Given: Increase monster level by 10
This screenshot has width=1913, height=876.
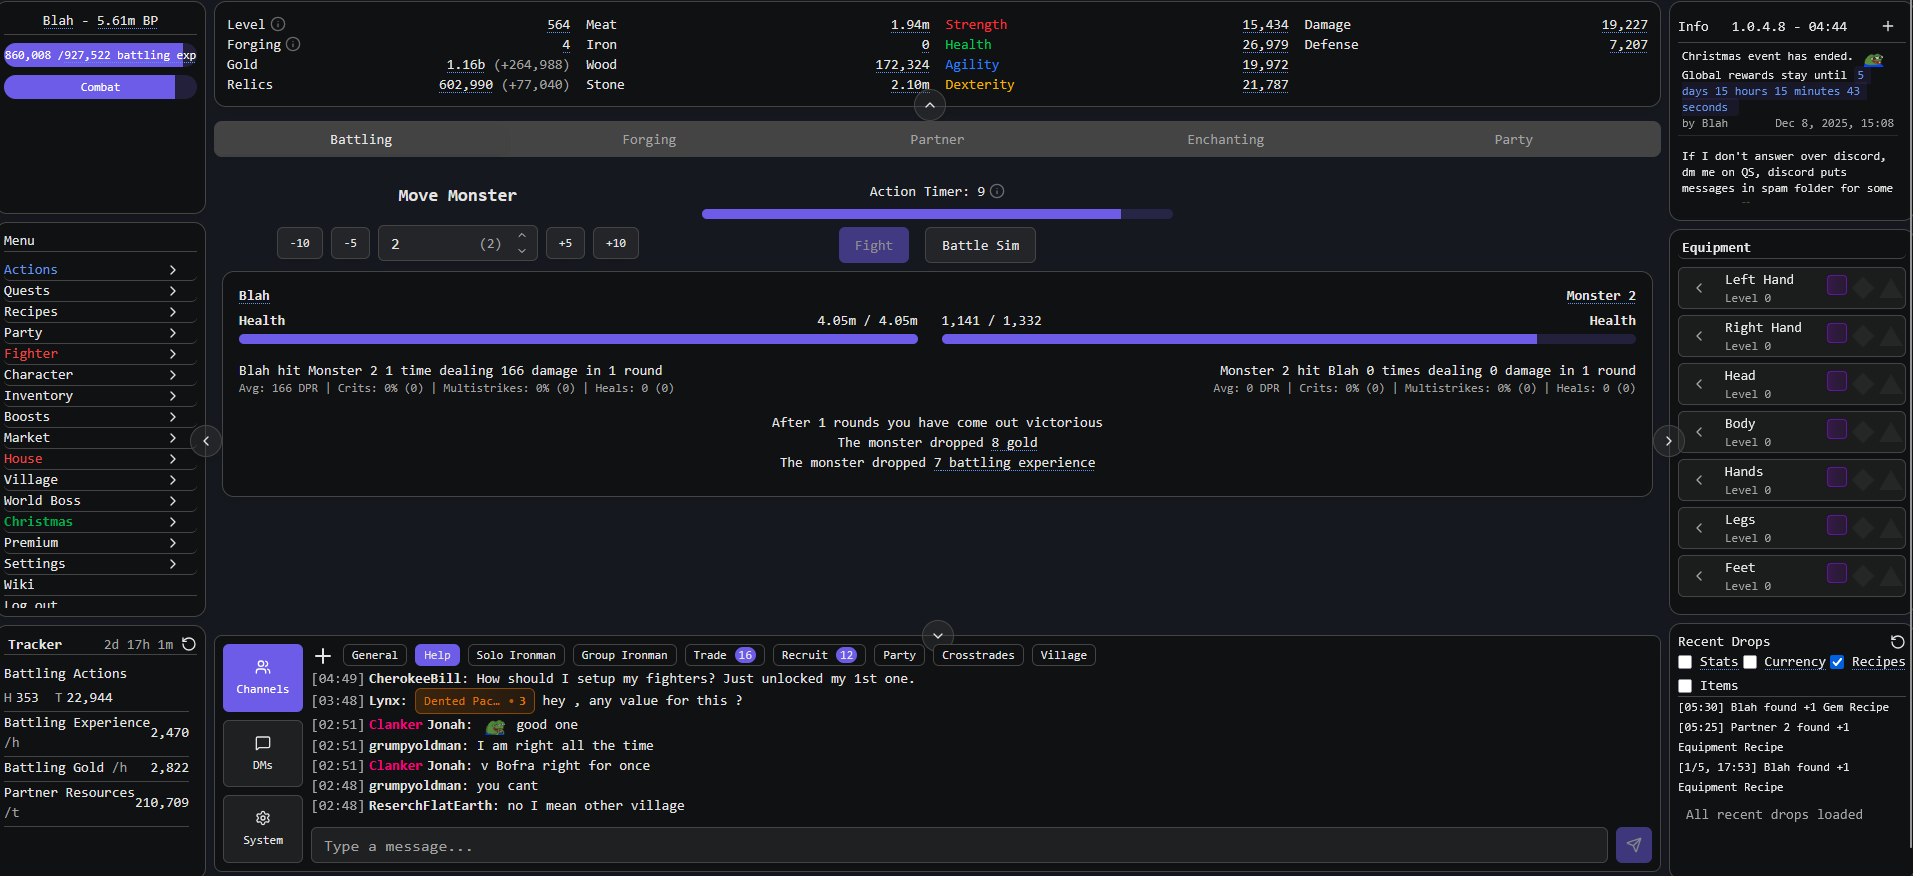Looking at the screenshot, I should 616,243.
